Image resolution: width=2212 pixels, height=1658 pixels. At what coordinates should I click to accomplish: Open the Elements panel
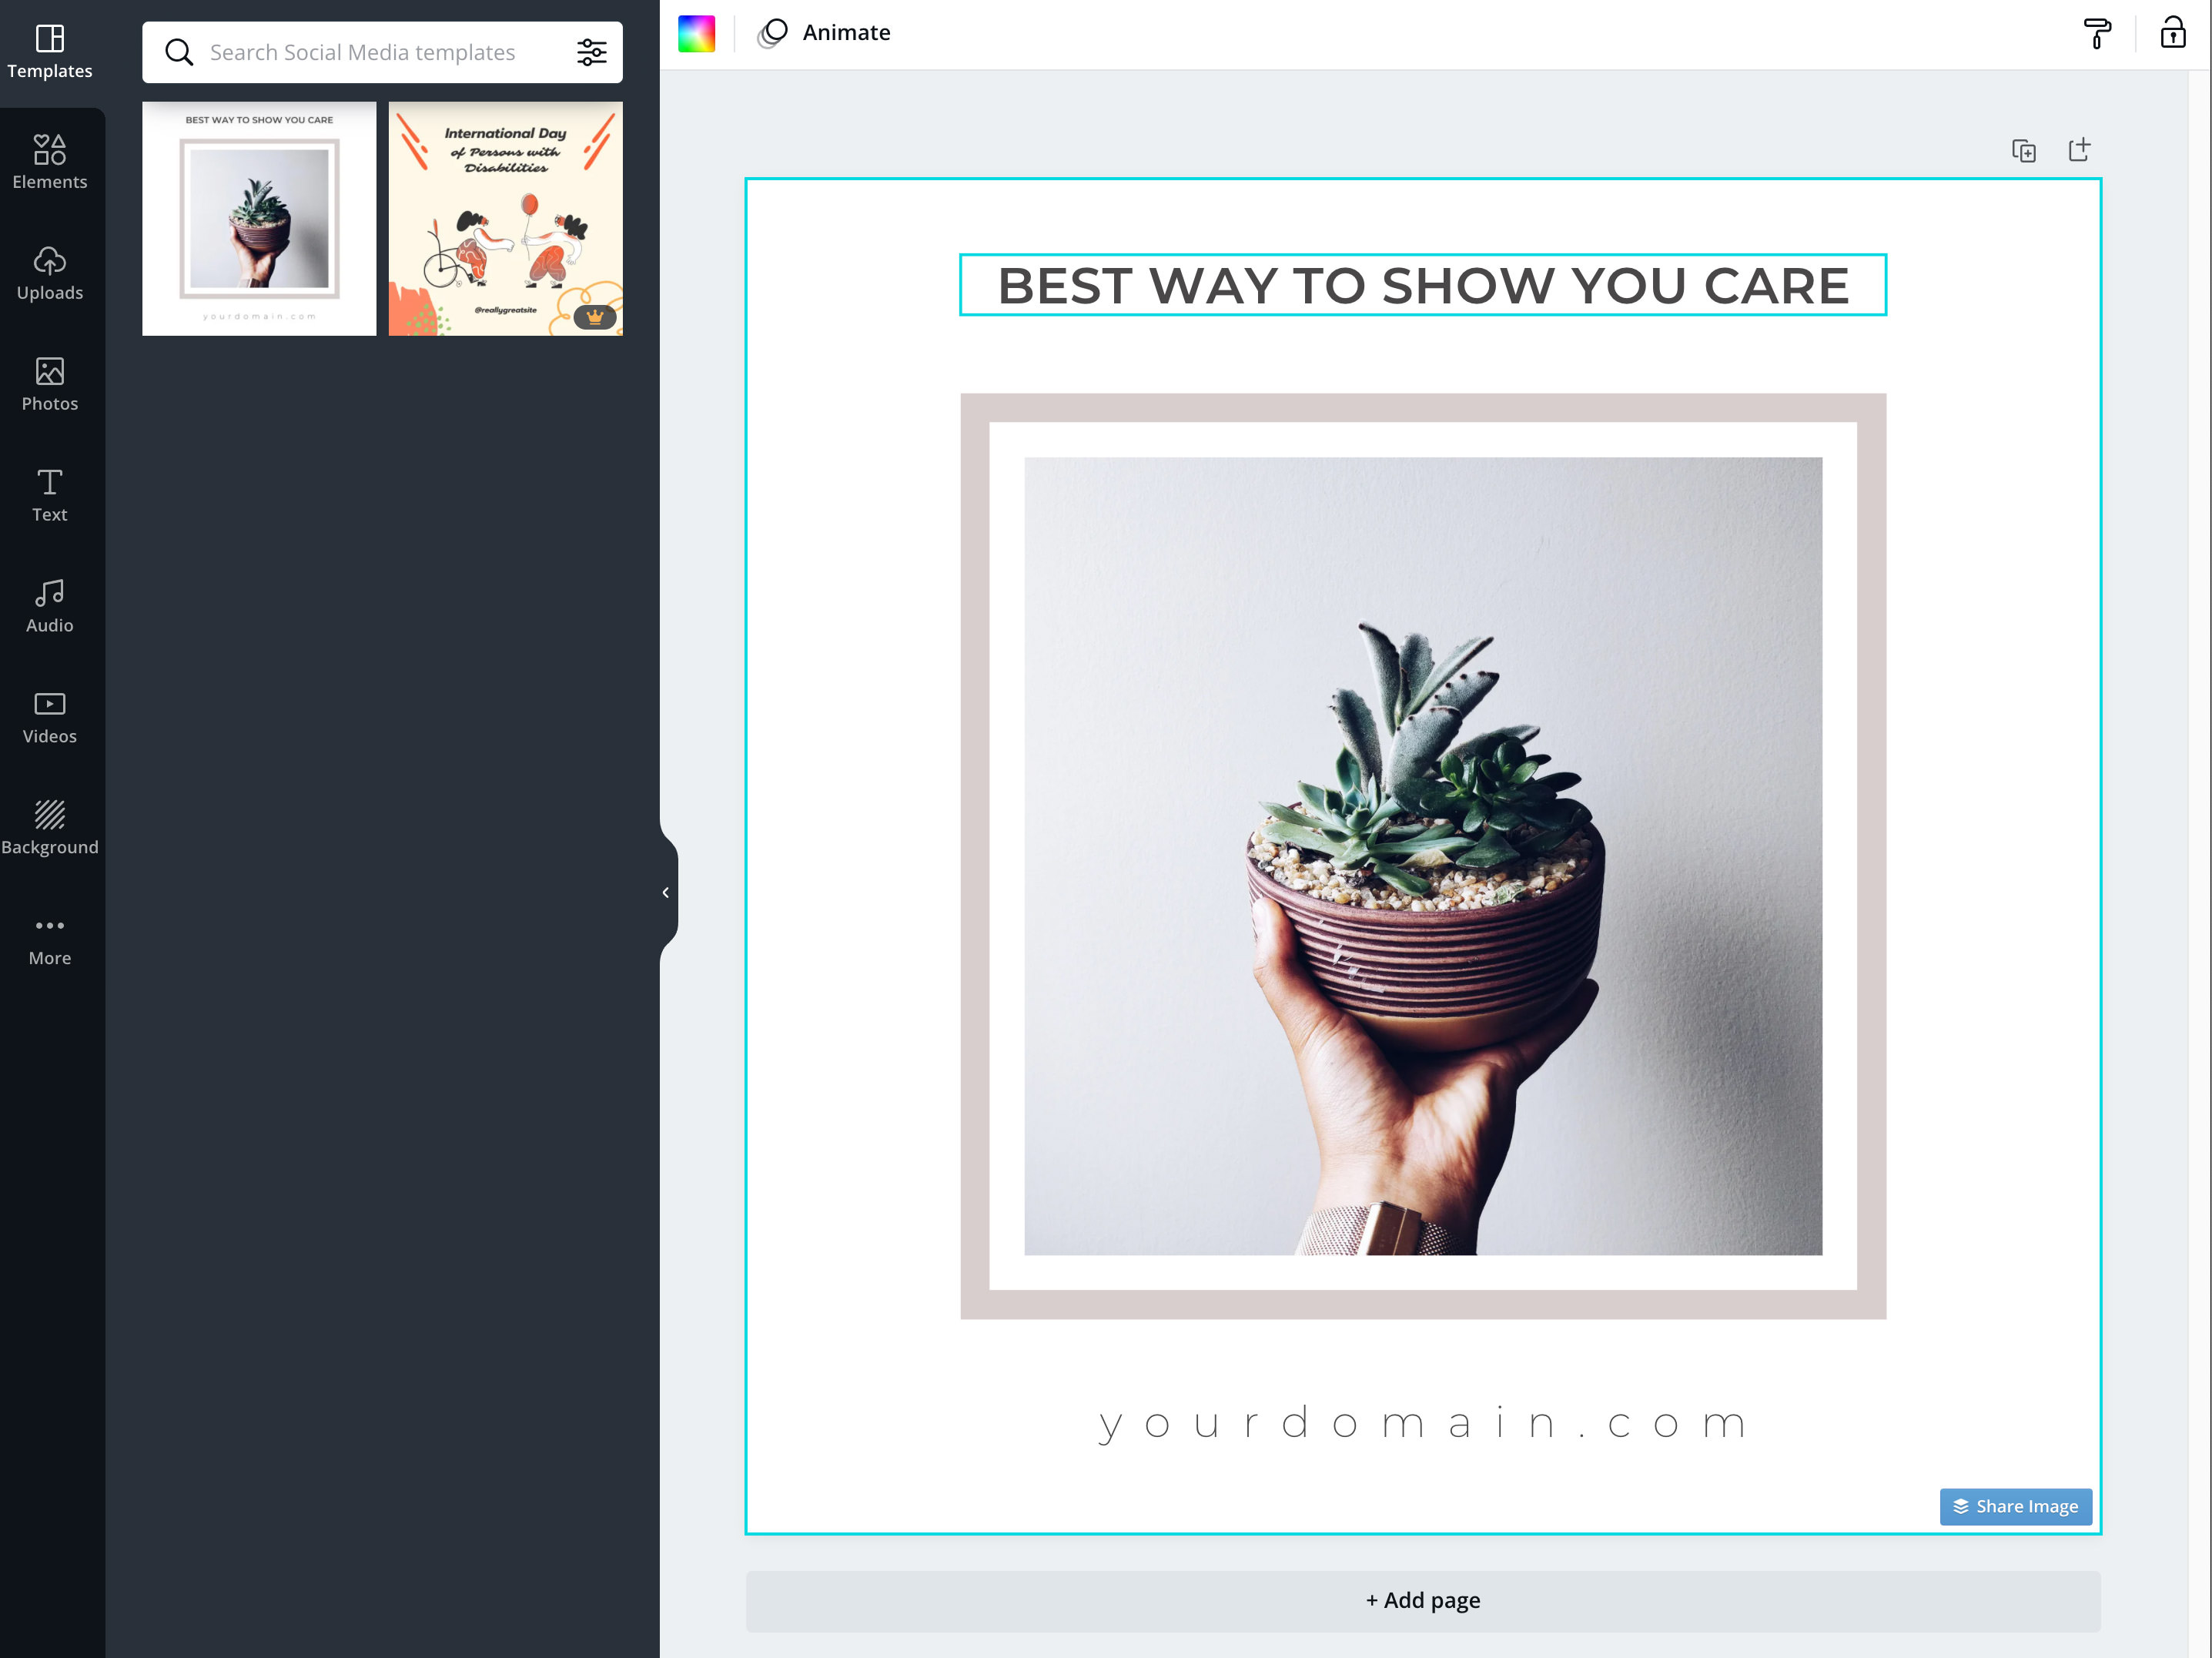49,162
